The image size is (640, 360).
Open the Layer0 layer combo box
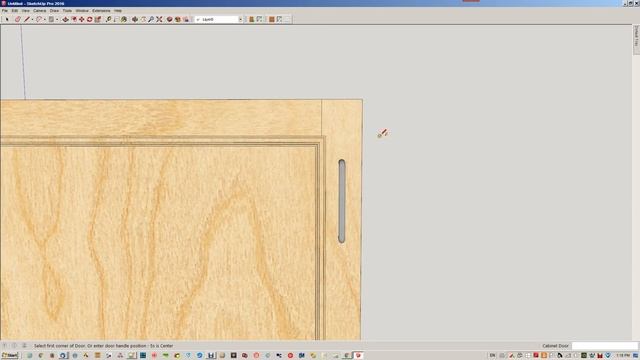[x=218, y=19]
